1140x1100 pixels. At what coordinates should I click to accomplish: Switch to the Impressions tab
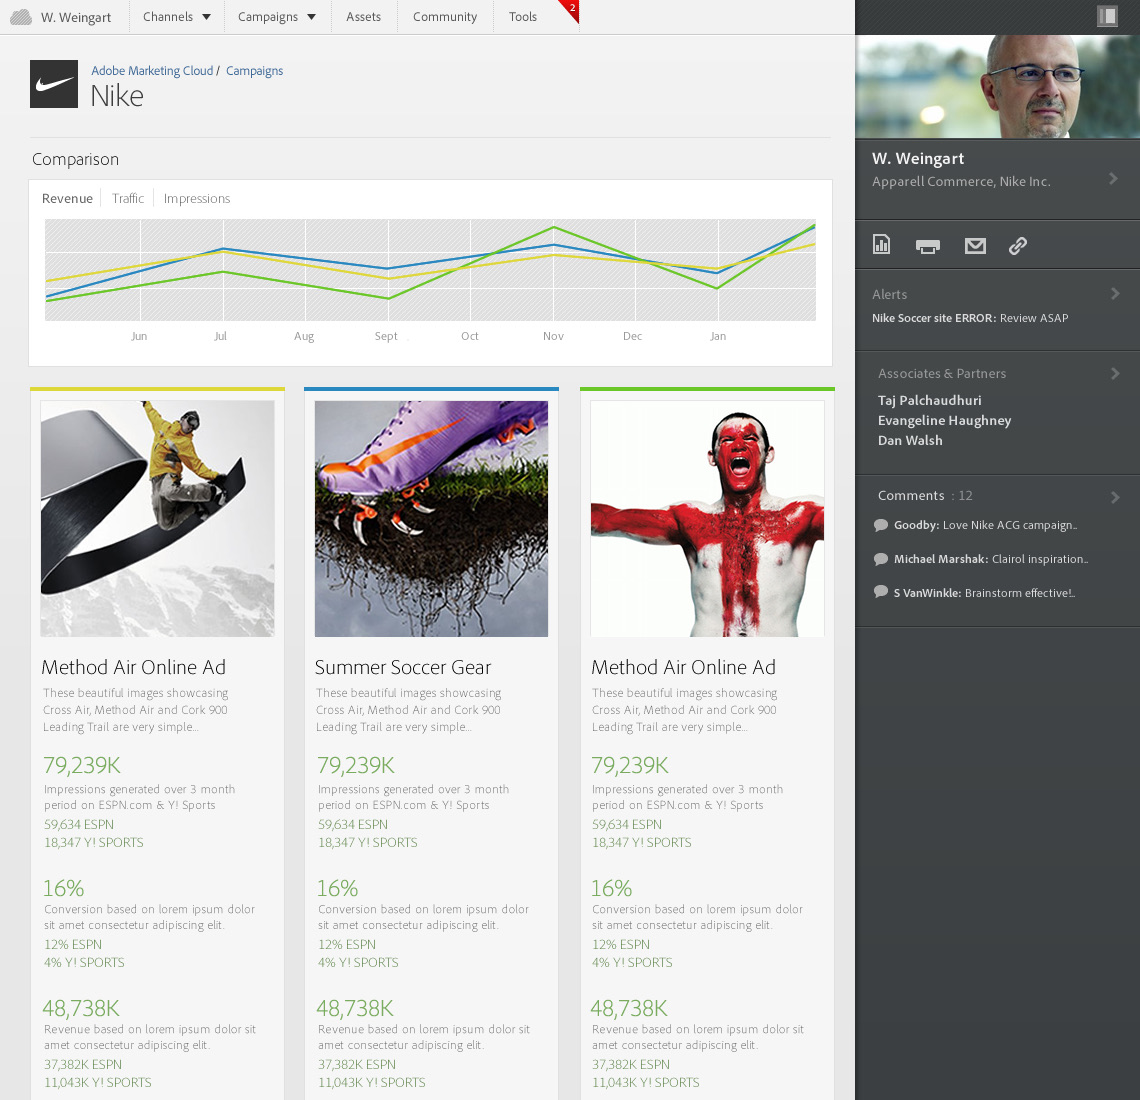pyautogui.click(x=197, y=198)
